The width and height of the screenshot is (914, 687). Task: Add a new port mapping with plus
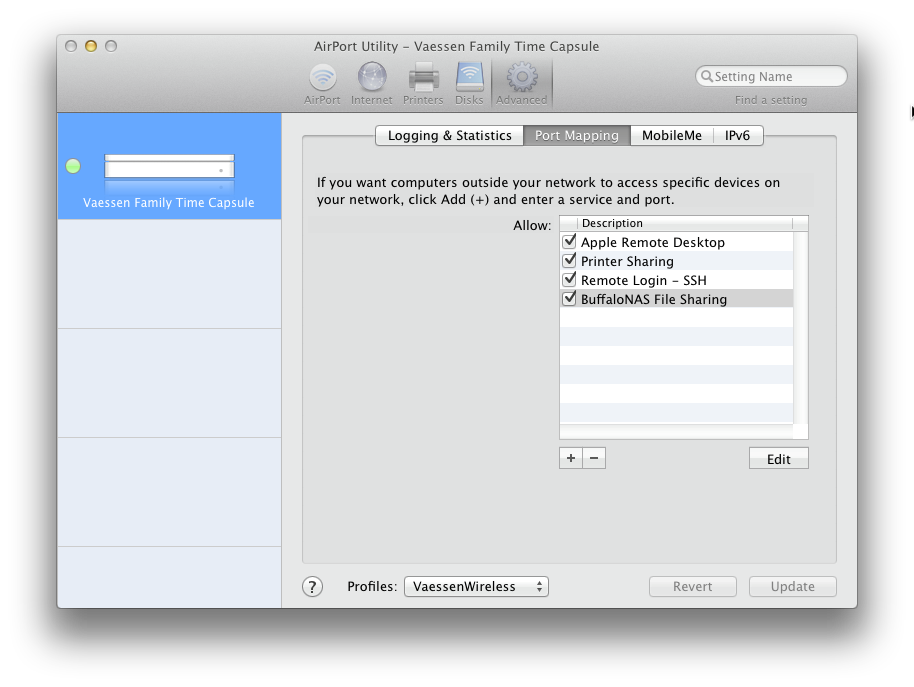coord(571,458)
